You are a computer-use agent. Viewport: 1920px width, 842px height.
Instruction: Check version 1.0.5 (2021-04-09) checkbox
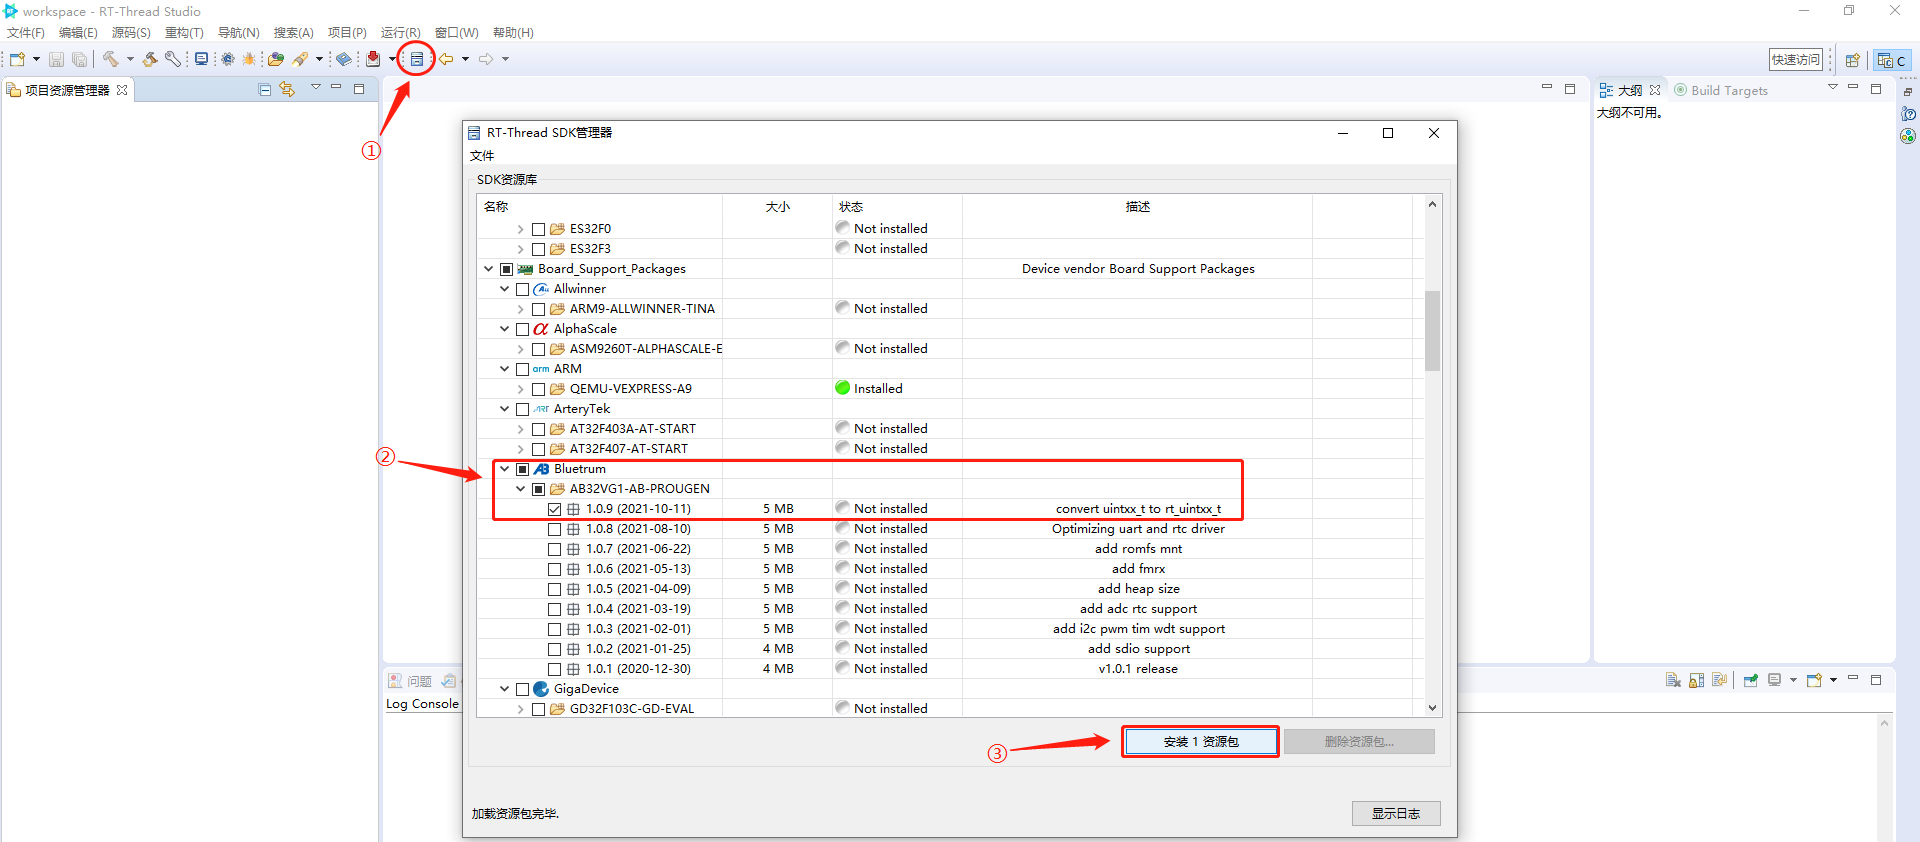click(x=555, y=589)
